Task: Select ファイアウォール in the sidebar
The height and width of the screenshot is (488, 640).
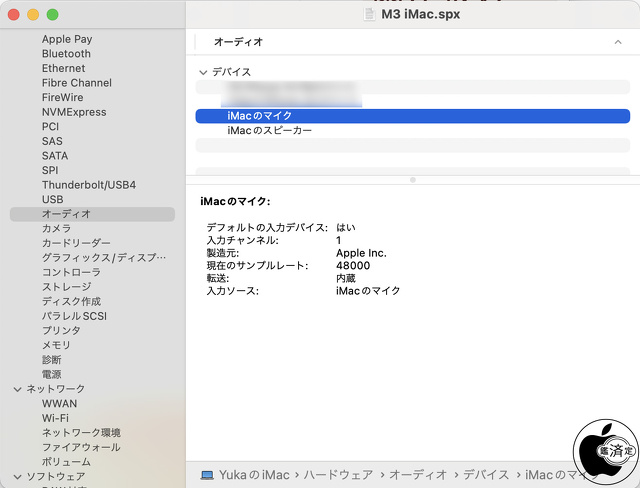Action: (81, 447)
